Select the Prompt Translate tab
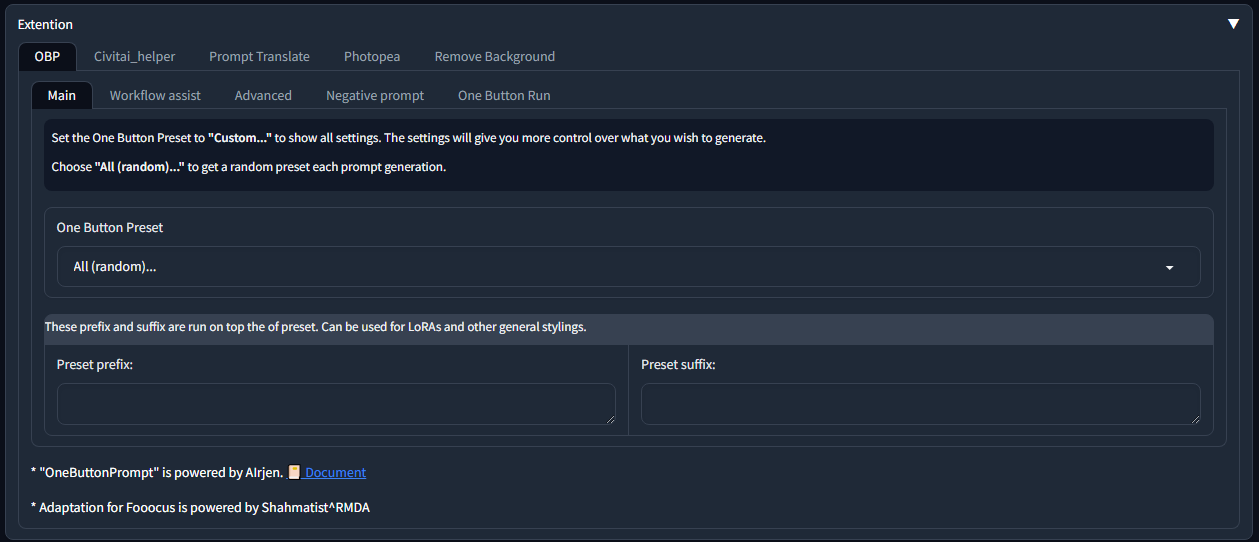1259x542 pixels. [x=259, y=56]
